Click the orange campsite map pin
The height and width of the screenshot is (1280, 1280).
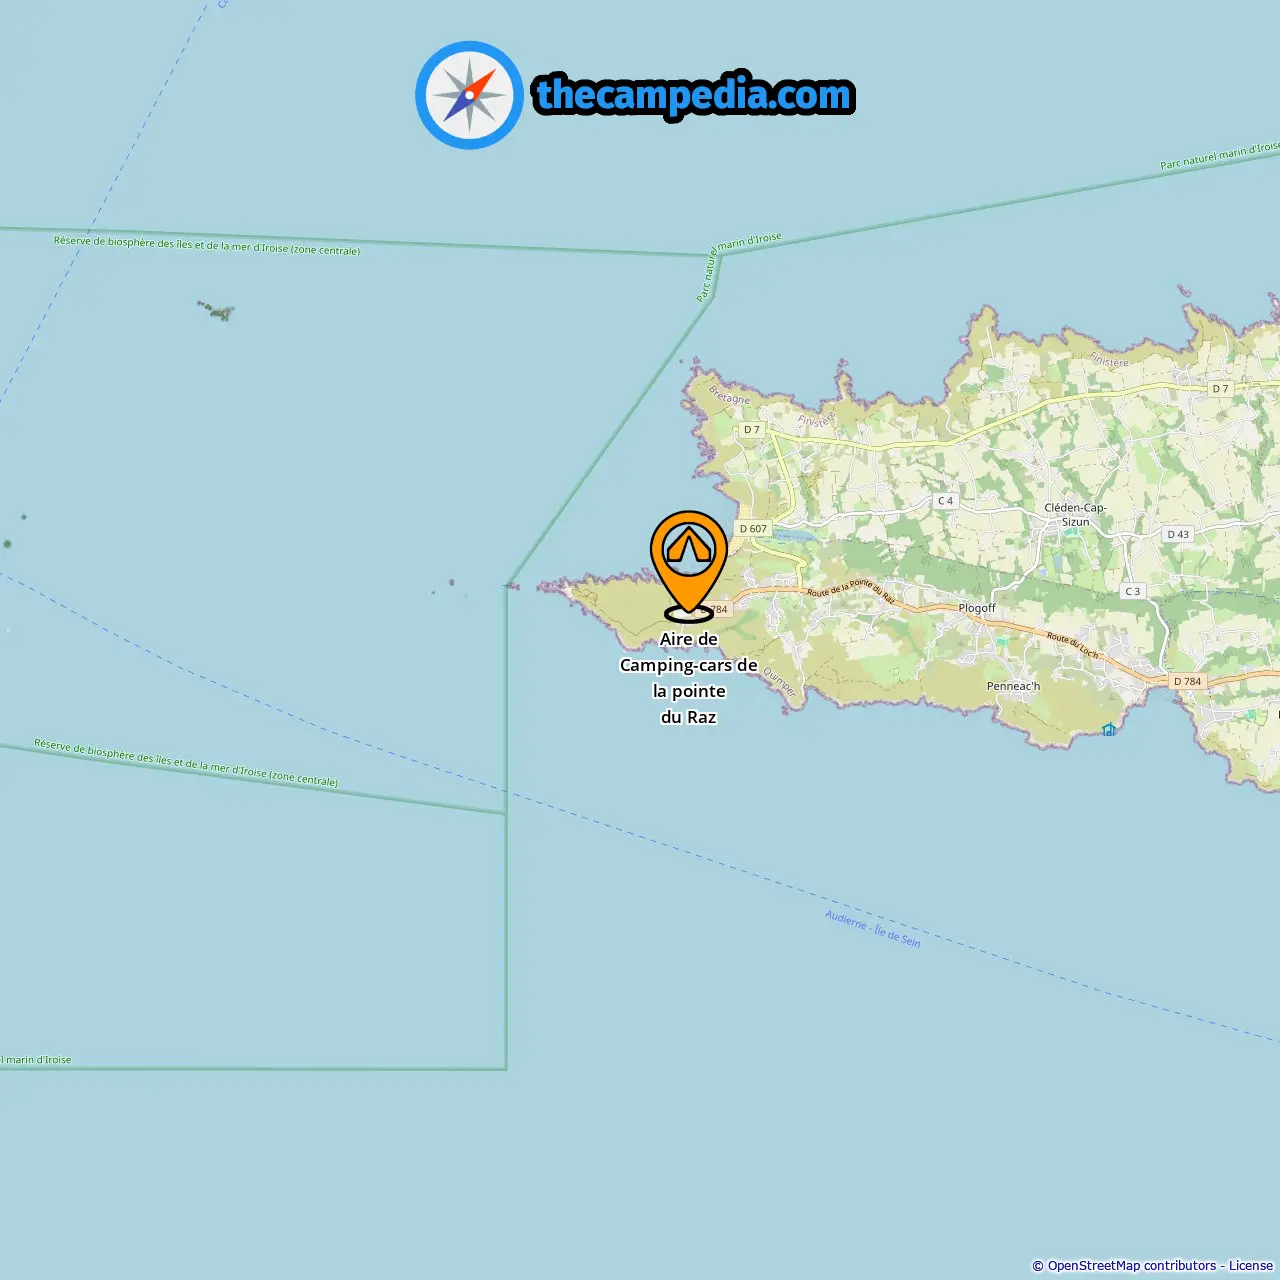pyautogui.click(x=689, y=565)
